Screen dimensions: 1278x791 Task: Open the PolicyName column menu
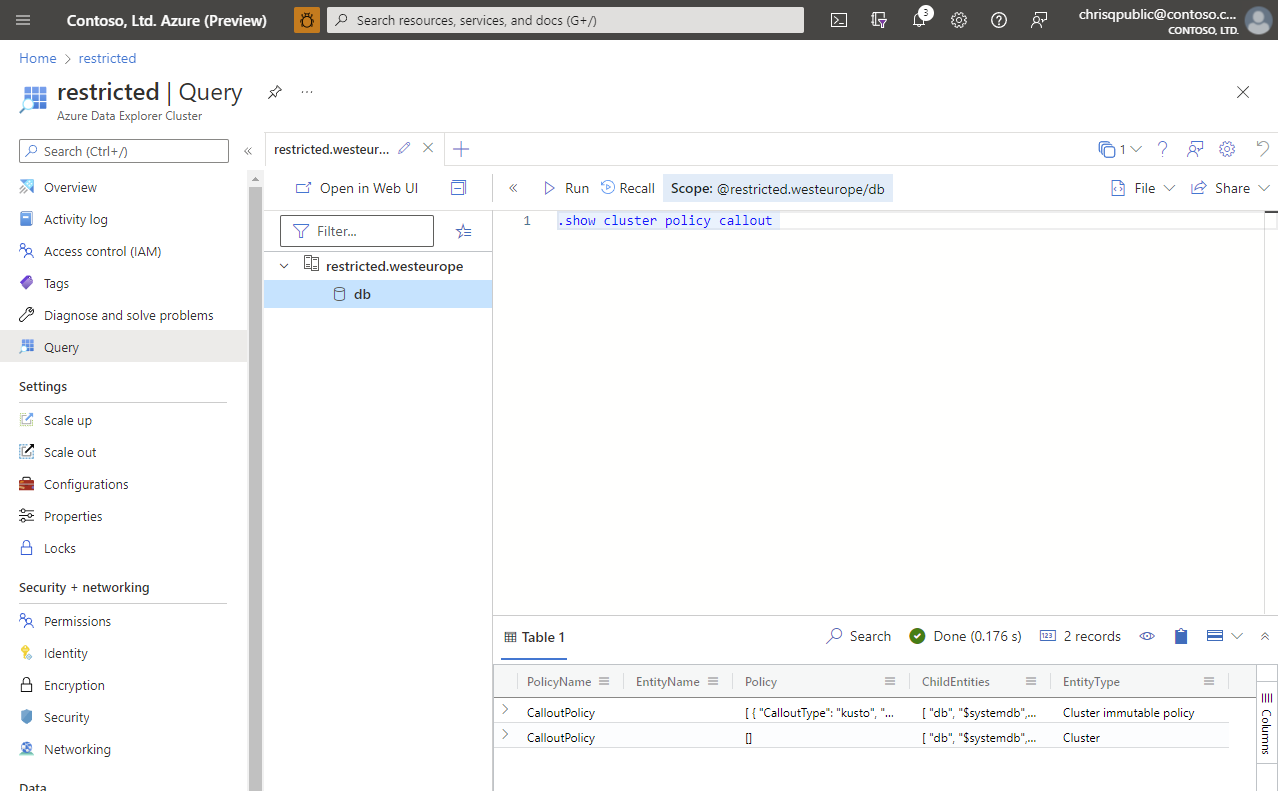click(x=604, y=681)
